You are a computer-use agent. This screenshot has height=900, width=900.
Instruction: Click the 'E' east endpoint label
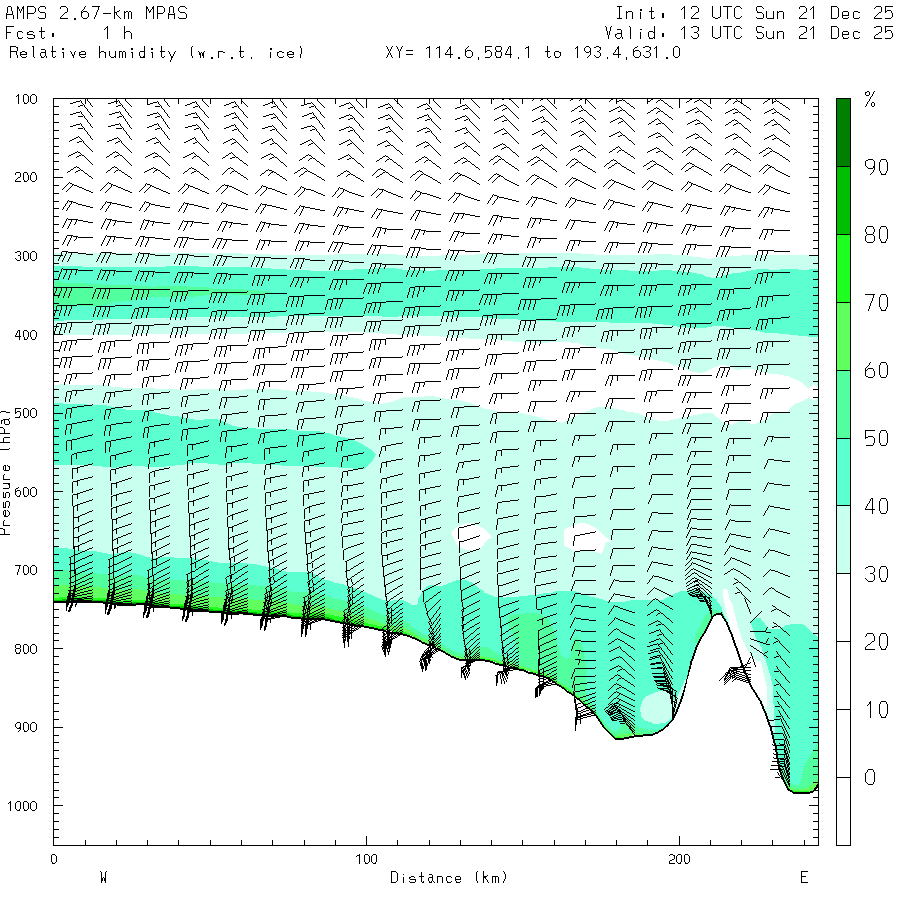804,878
